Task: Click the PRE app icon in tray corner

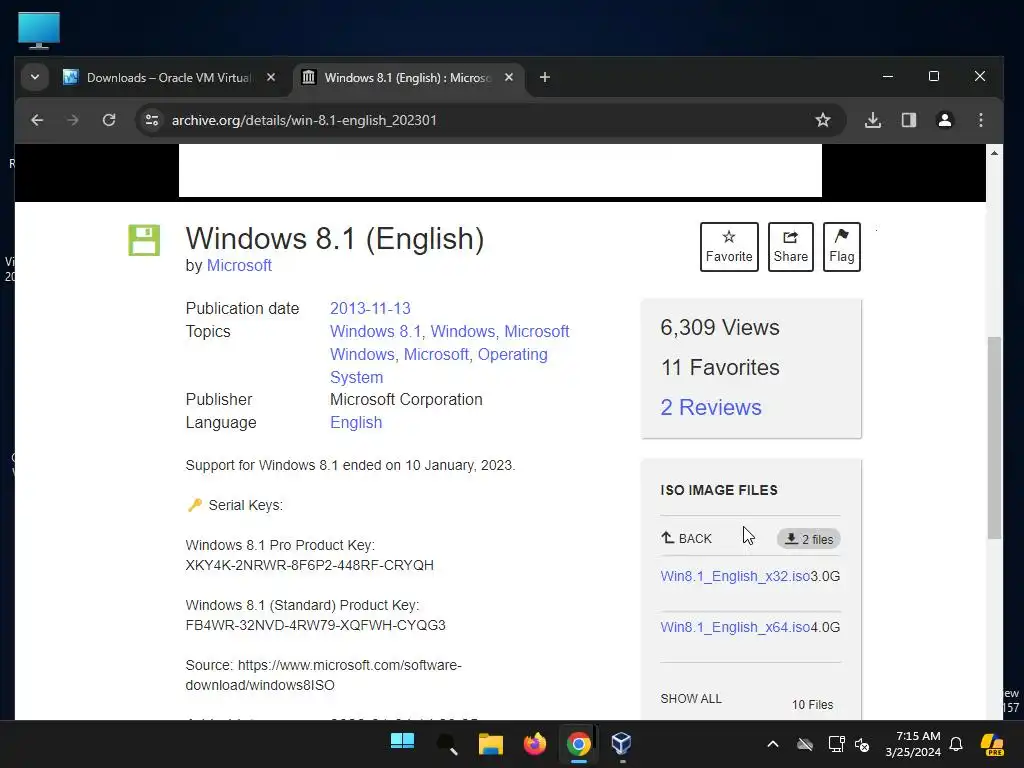Action: pyautogui.click(x=992, y=744)
